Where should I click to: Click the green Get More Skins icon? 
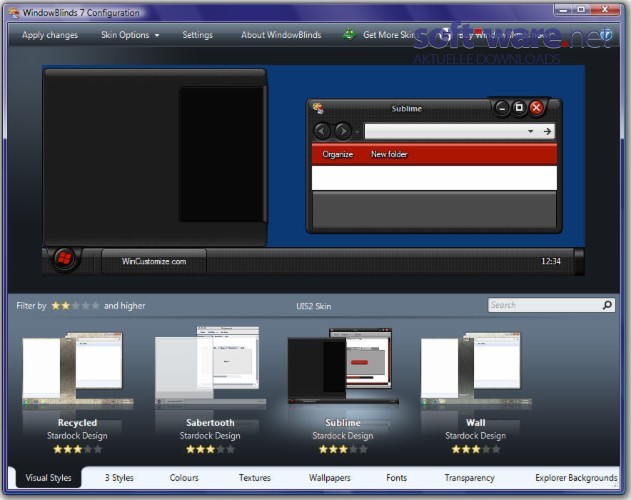point(349,35)
